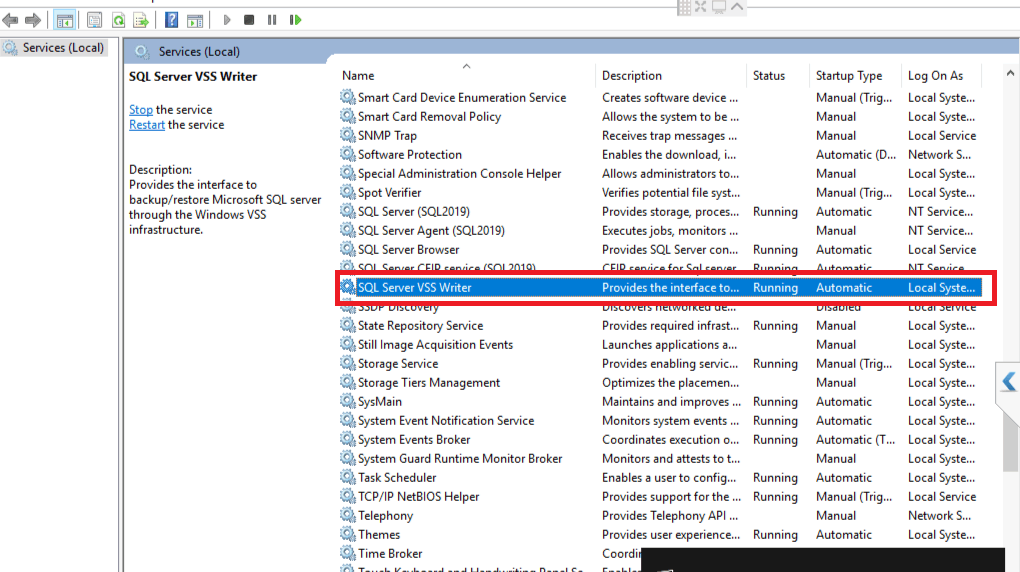Sort by the Description column header
This screenshot has width=1020, height=572.
click(632, 75)
